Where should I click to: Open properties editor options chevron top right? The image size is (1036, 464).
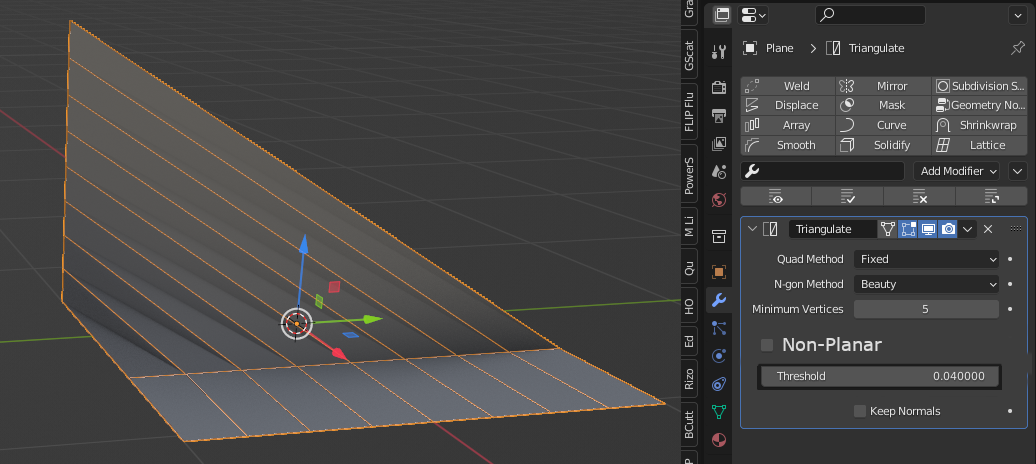(1018, 15)
